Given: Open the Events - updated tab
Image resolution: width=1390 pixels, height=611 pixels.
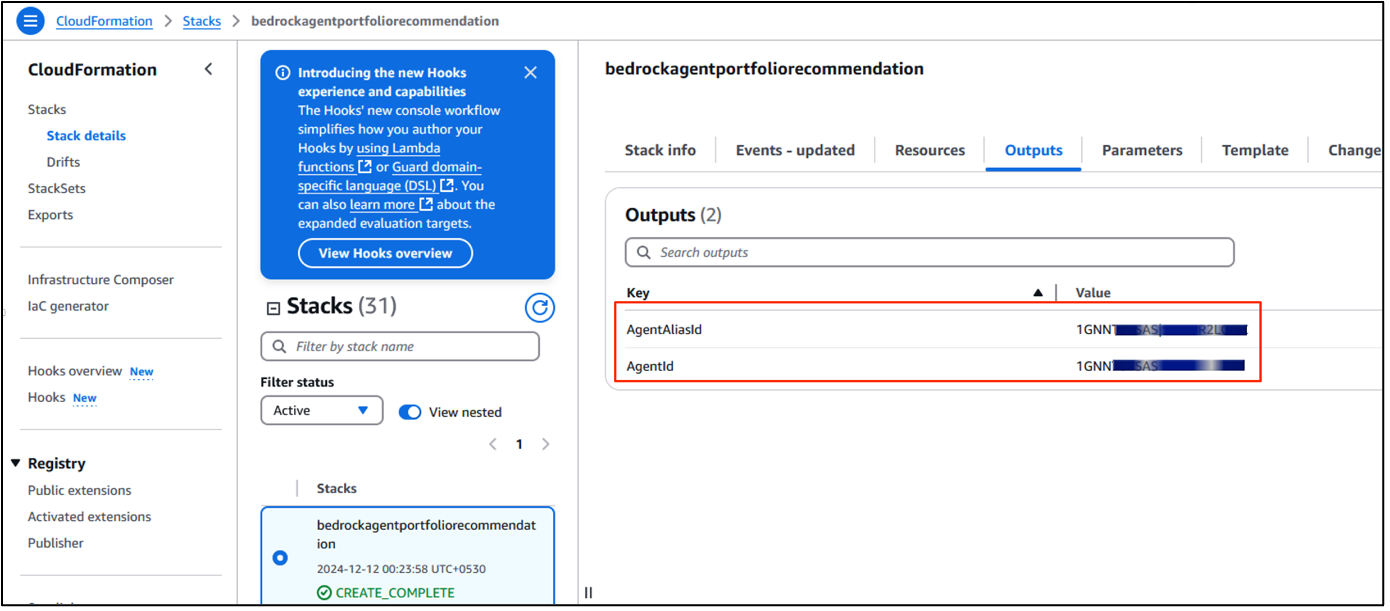Looking at the screenshot, I should point(795,150).
